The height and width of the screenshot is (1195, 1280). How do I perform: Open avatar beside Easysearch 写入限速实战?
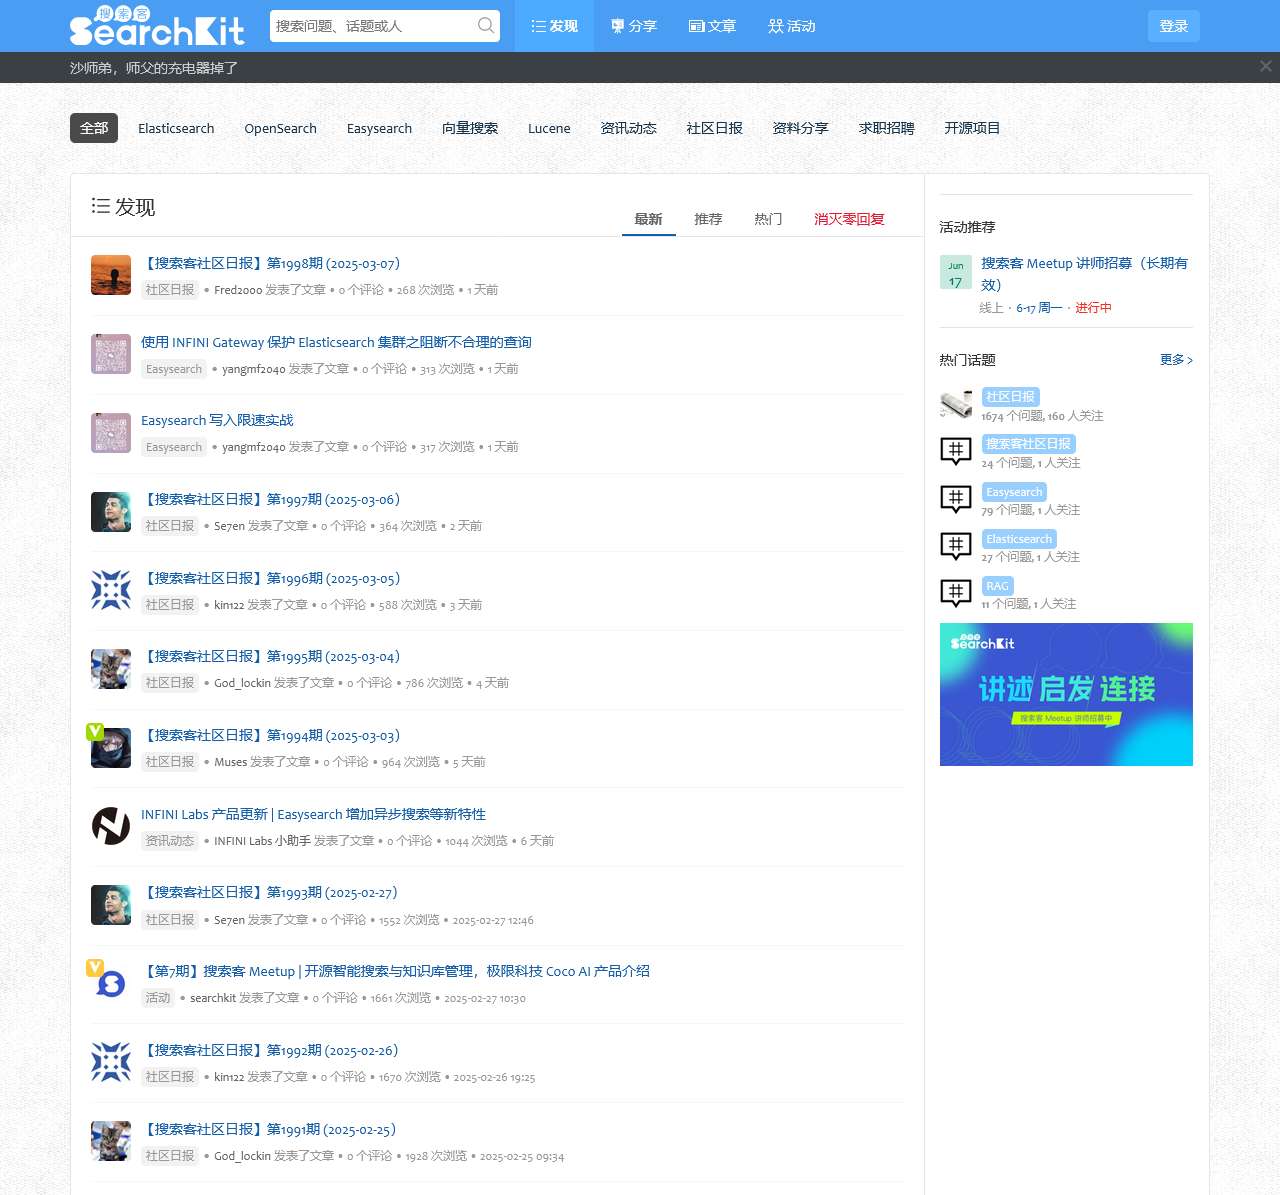click(x=111, y=432)
